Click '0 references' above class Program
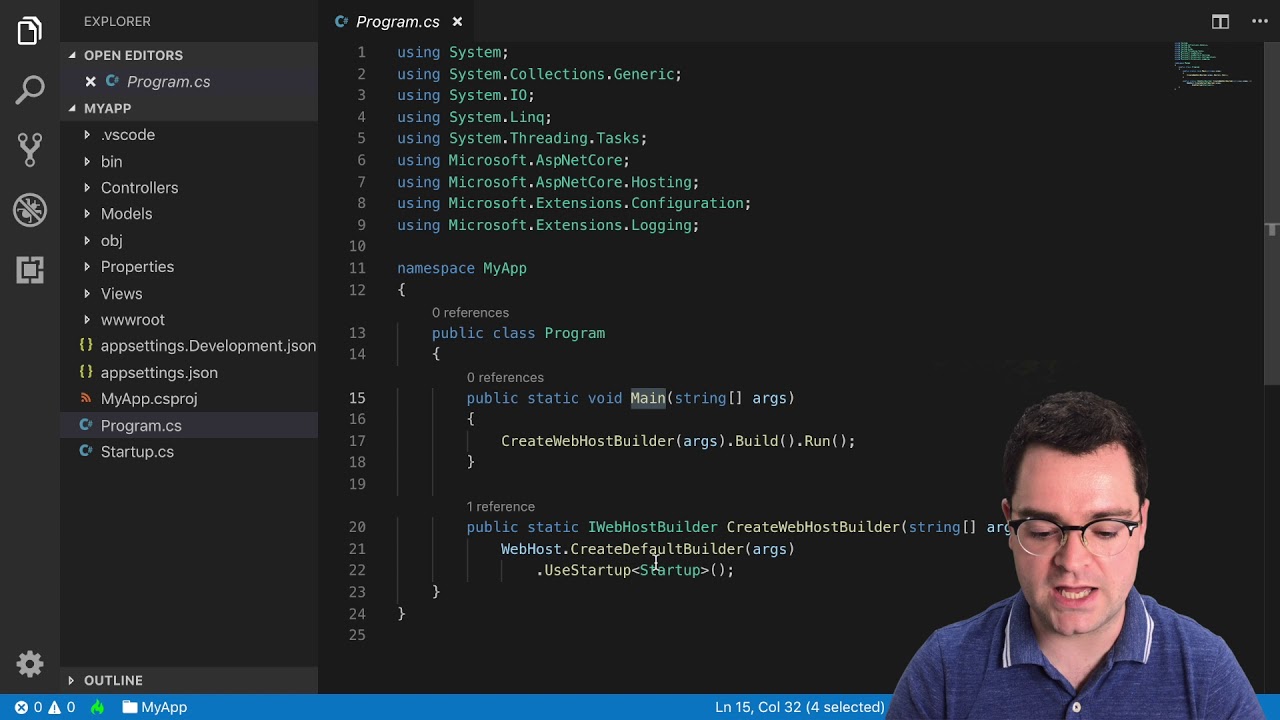 [470, 313]
